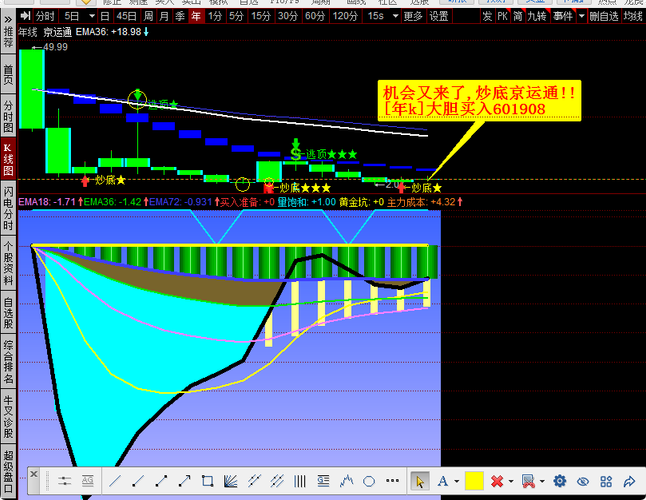Click the AG text style icon

pos(87,481)
